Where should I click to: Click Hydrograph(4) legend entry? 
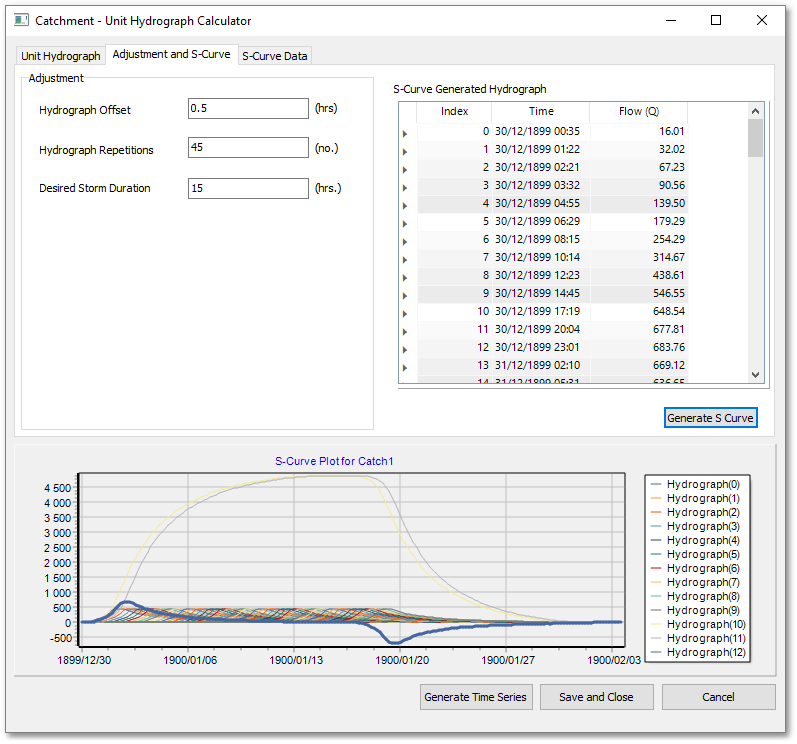[x=695, y=540]
